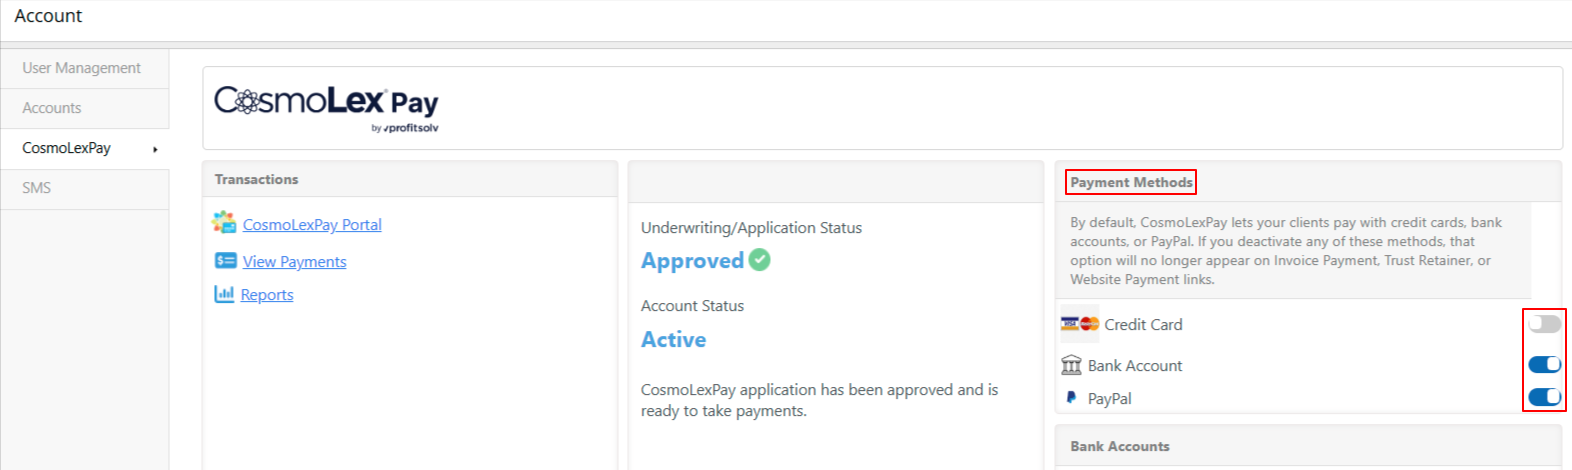Expand the CosmoLexPay submenu arrow
This screenshot has width=1572, height=470.
point(155,149)
